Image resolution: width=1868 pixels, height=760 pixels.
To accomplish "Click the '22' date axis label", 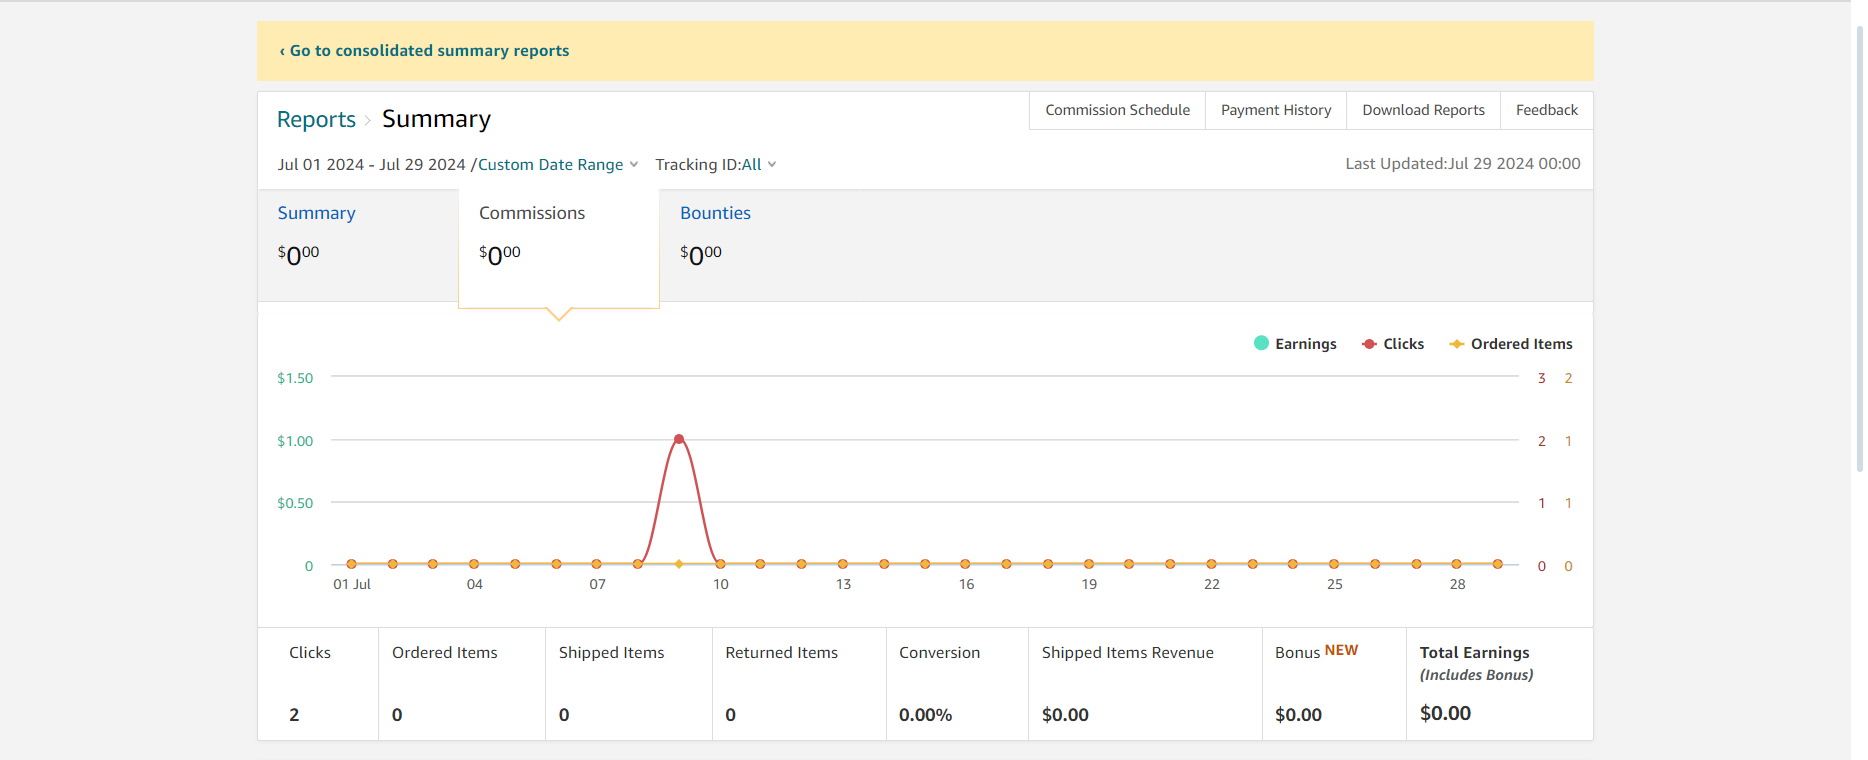I will pos(1212,584).
